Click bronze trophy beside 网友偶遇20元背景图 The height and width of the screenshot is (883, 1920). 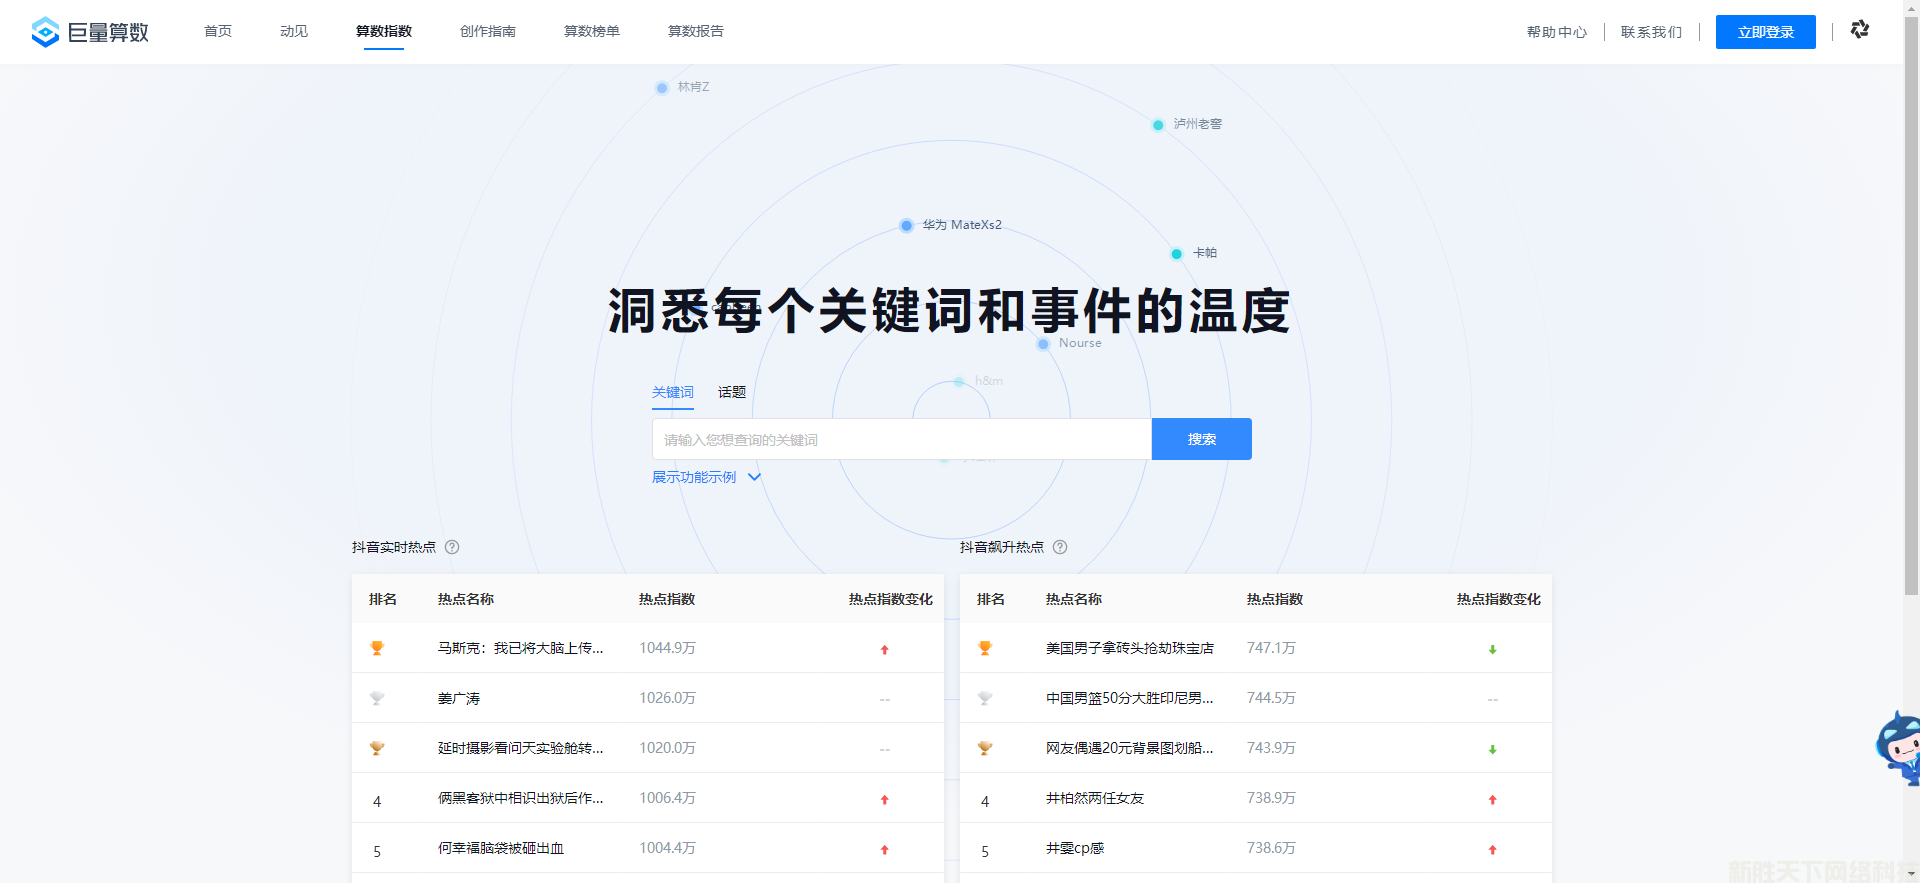click(985, 748)
